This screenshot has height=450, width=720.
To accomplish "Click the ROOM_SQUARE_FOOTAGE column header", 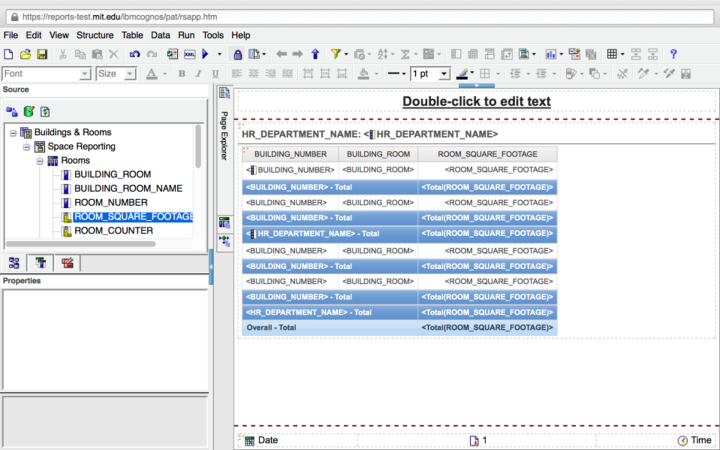I will (488, 154).
